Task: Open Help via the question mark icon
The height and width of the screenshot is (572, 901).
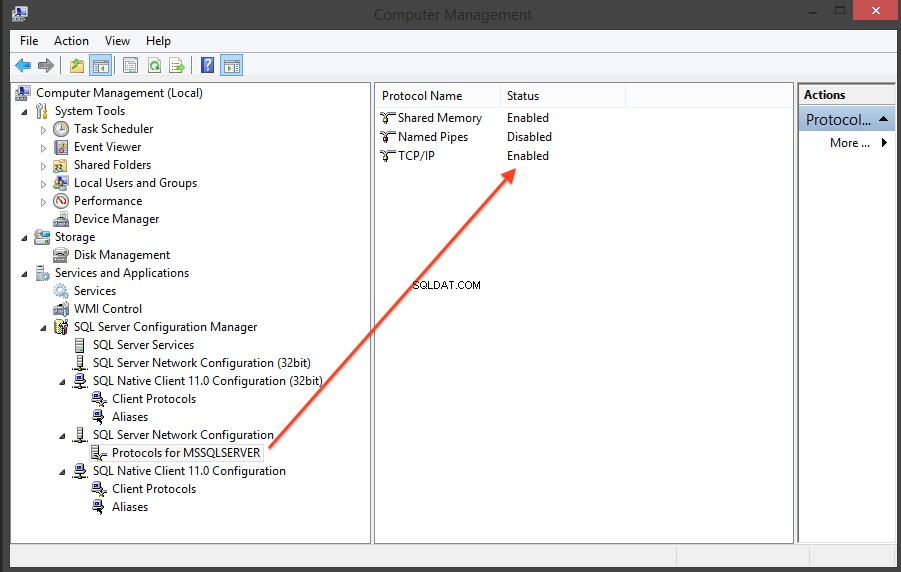Action: [x=207, y=65]
